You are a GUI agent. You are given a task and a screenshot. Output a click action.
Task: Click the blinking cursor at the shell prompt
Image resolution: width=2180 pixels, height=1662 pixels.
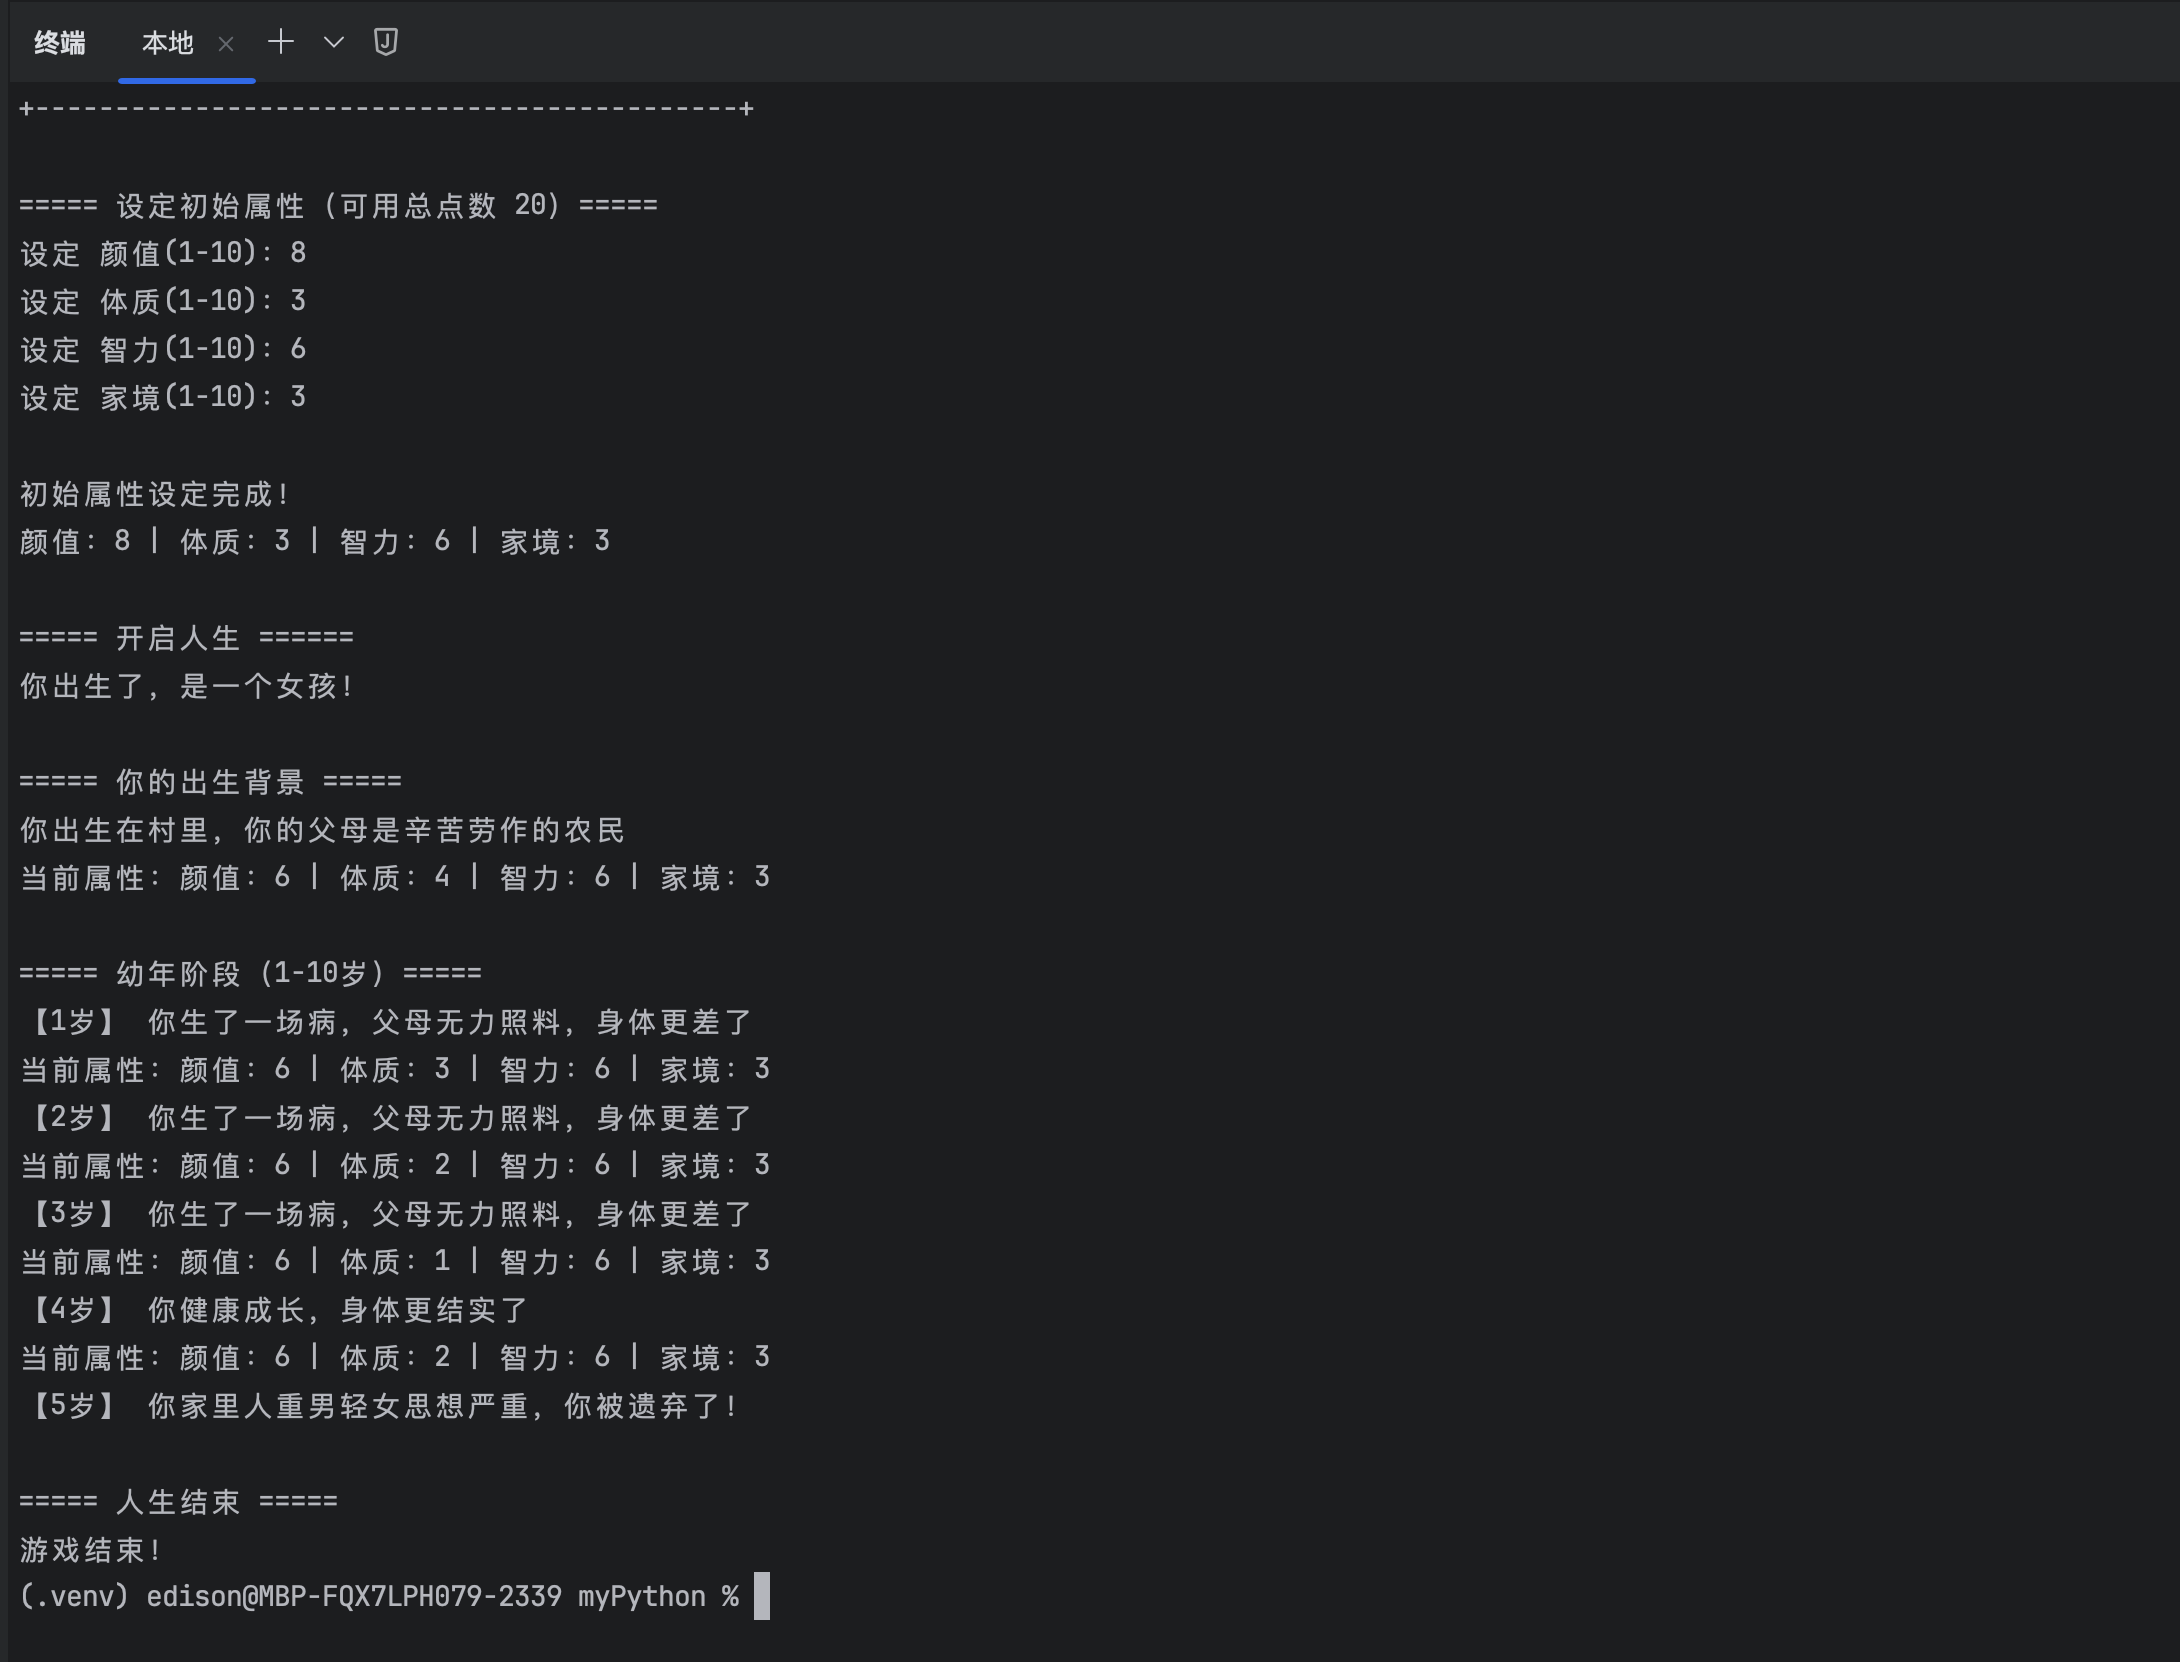[764, 1596]
